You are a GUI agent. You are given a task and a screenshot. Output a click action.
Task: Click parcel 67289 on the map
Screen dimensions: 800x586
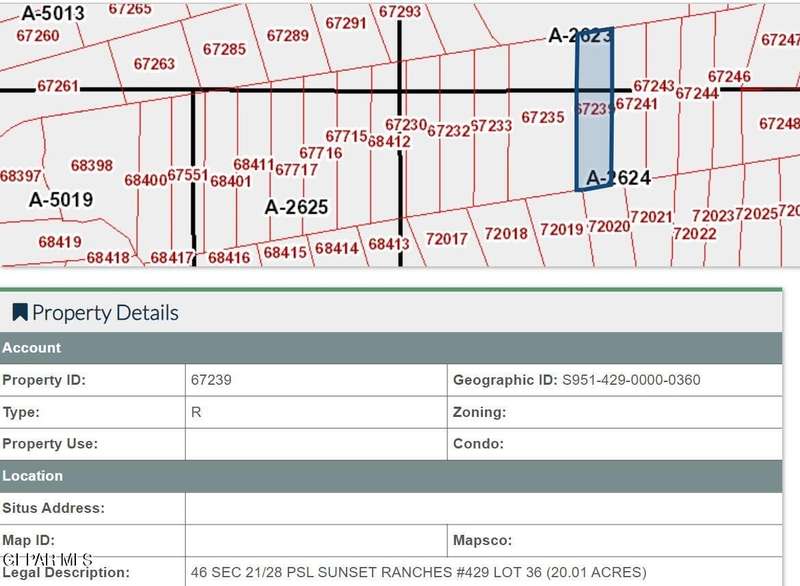287,35
